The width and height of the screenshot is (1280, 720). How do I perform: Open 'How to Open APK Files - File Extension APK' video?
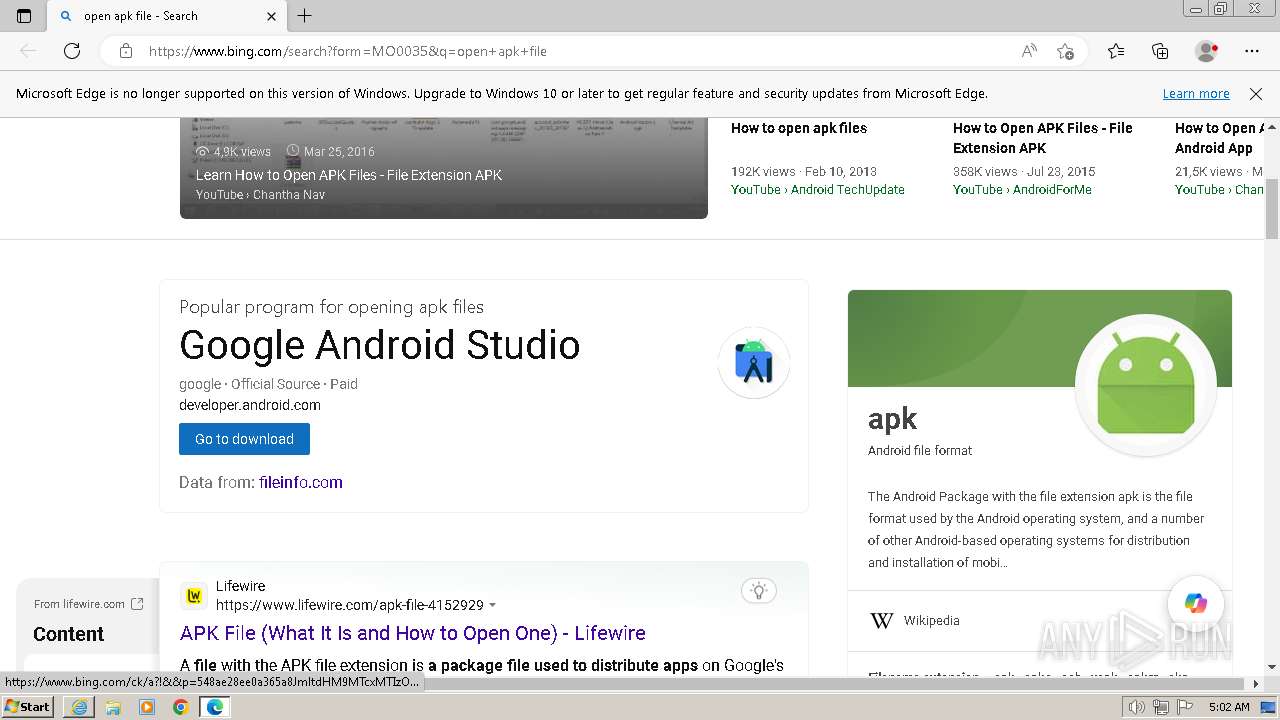(x=1043, y=138)
